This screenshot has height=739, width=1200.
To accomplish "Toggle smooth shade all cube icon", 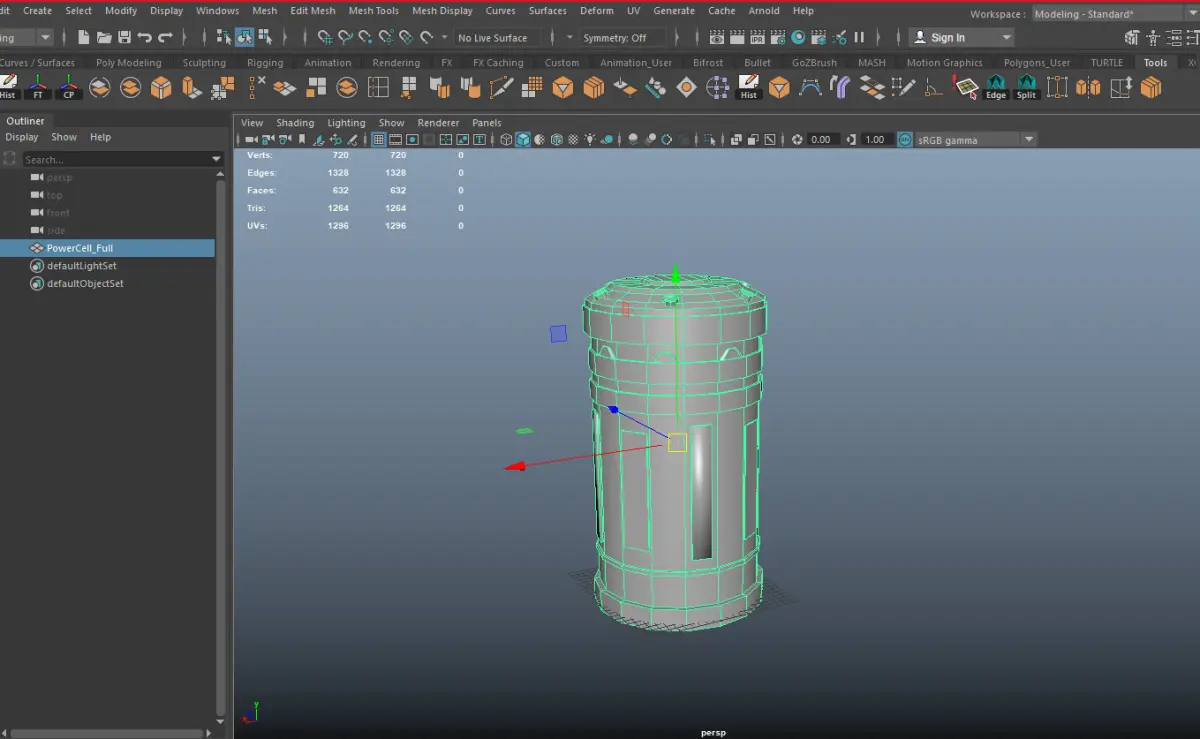I will 523,140.
